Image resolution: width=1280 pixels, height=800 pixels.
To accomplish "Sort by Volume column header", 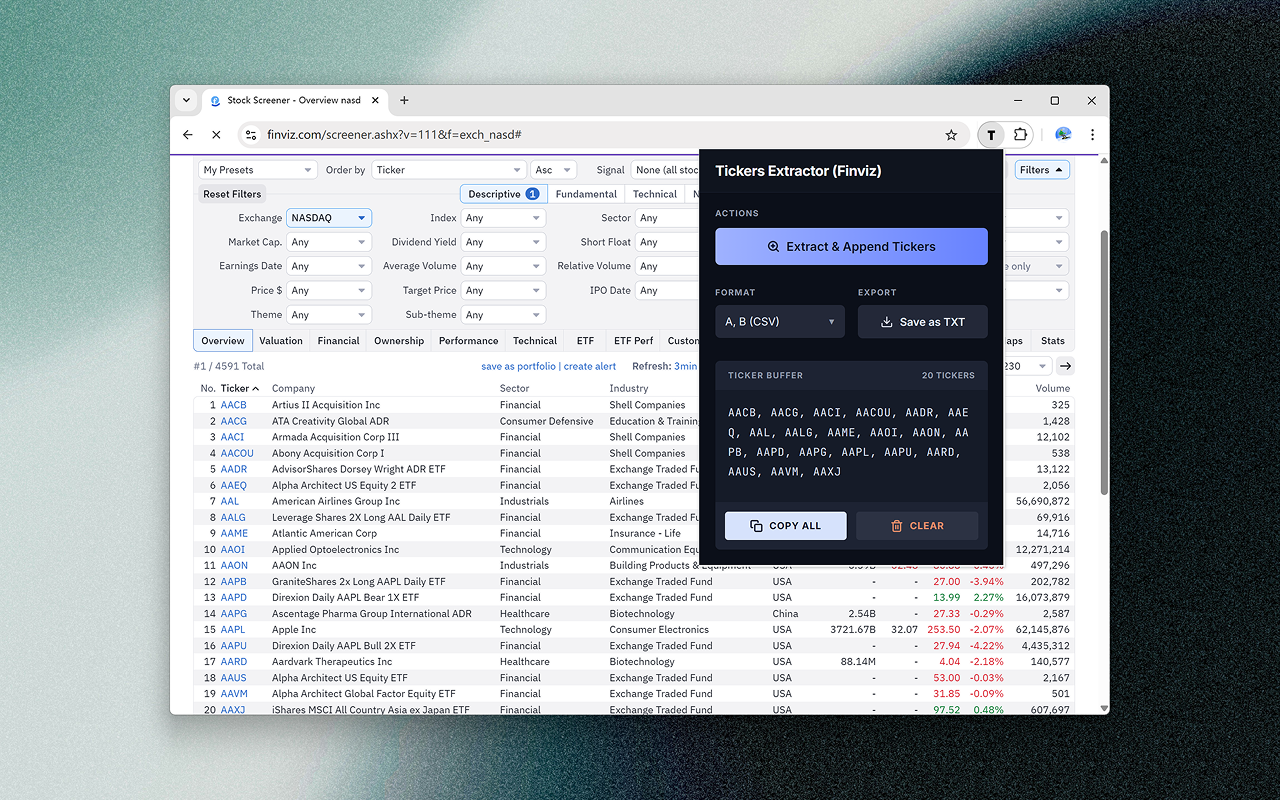I will point(1053,388).
